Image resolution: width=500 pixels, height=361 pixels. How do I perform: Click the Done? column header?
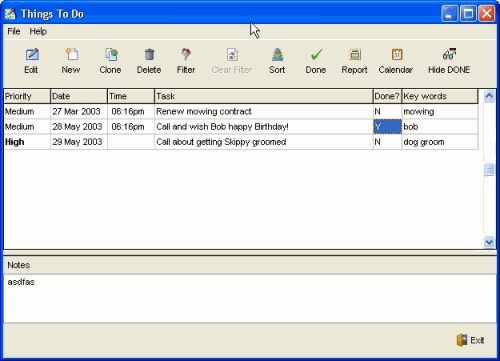387,96
